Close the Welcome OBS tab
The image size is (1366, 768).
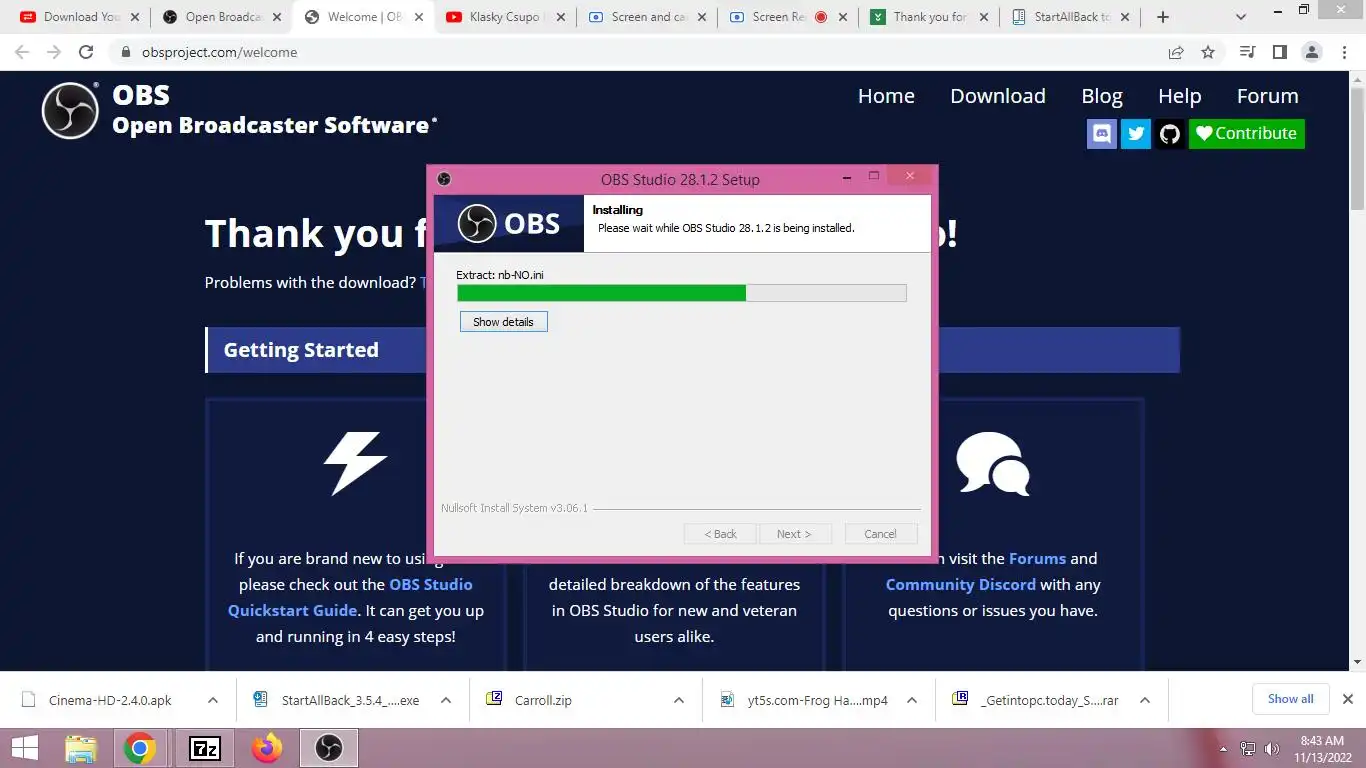point(418,17)
